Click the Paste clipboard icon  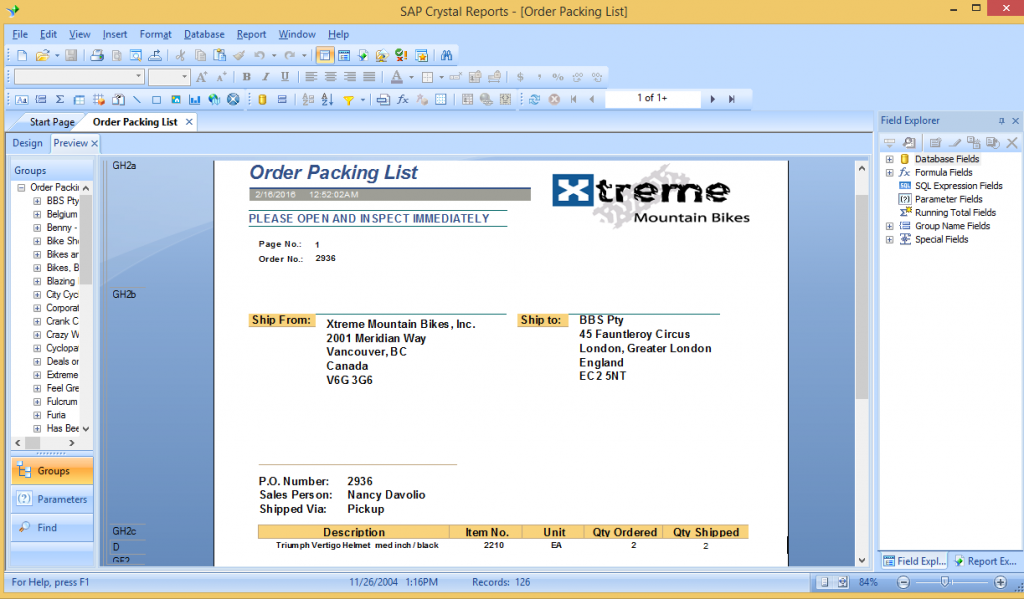coord(219,56)
